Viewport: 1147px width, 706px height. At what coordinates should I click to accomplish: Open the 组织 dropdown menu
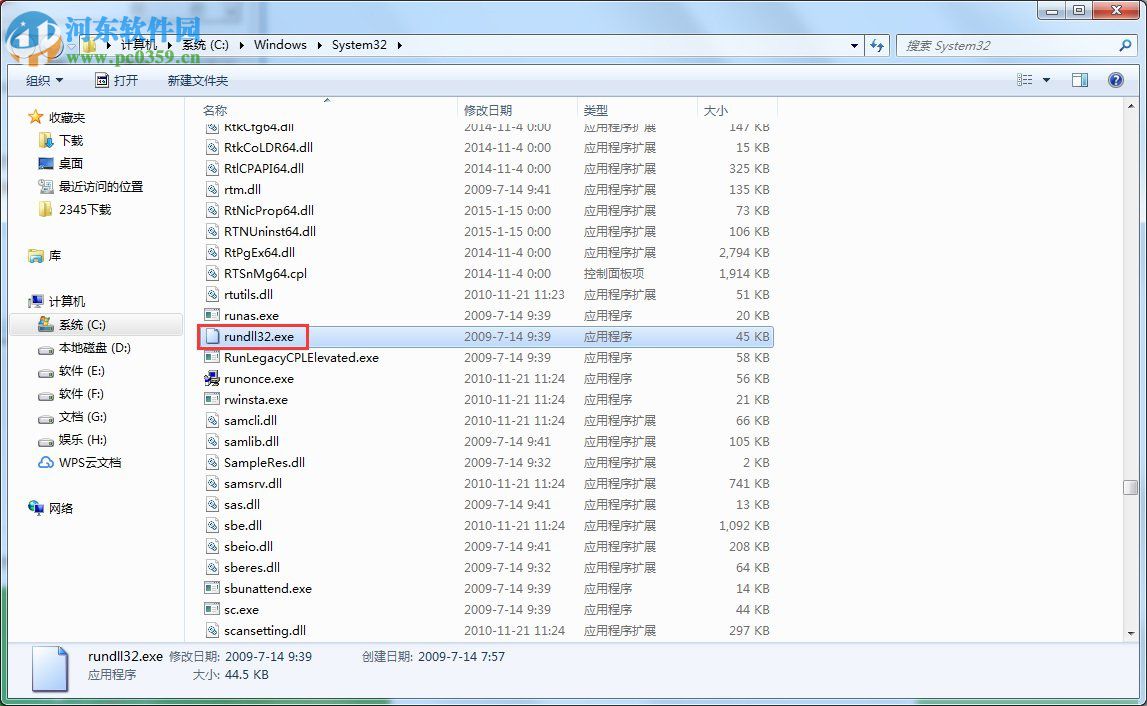tap(42, 80)
